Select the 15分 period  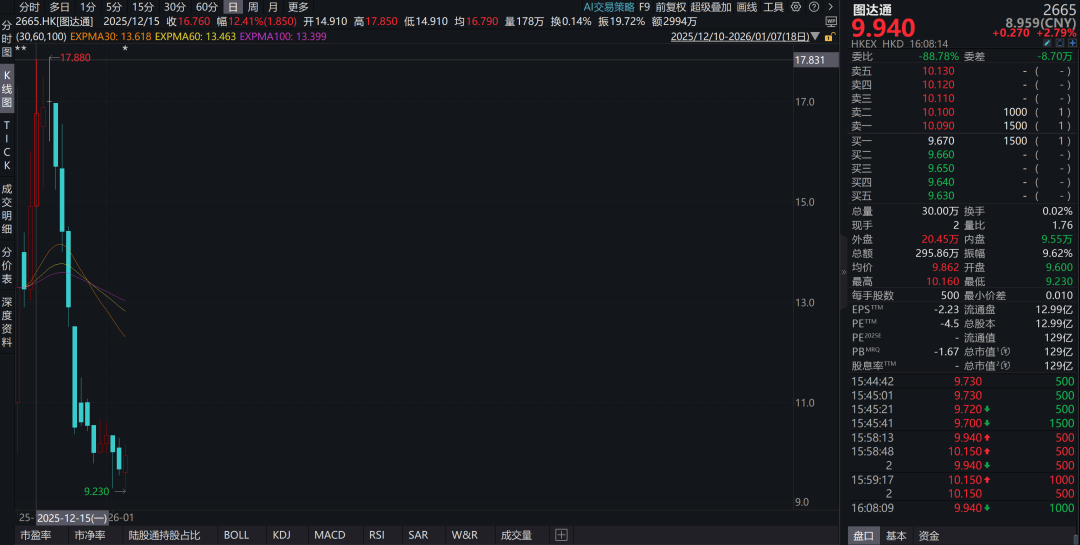(x=143, y=7)
